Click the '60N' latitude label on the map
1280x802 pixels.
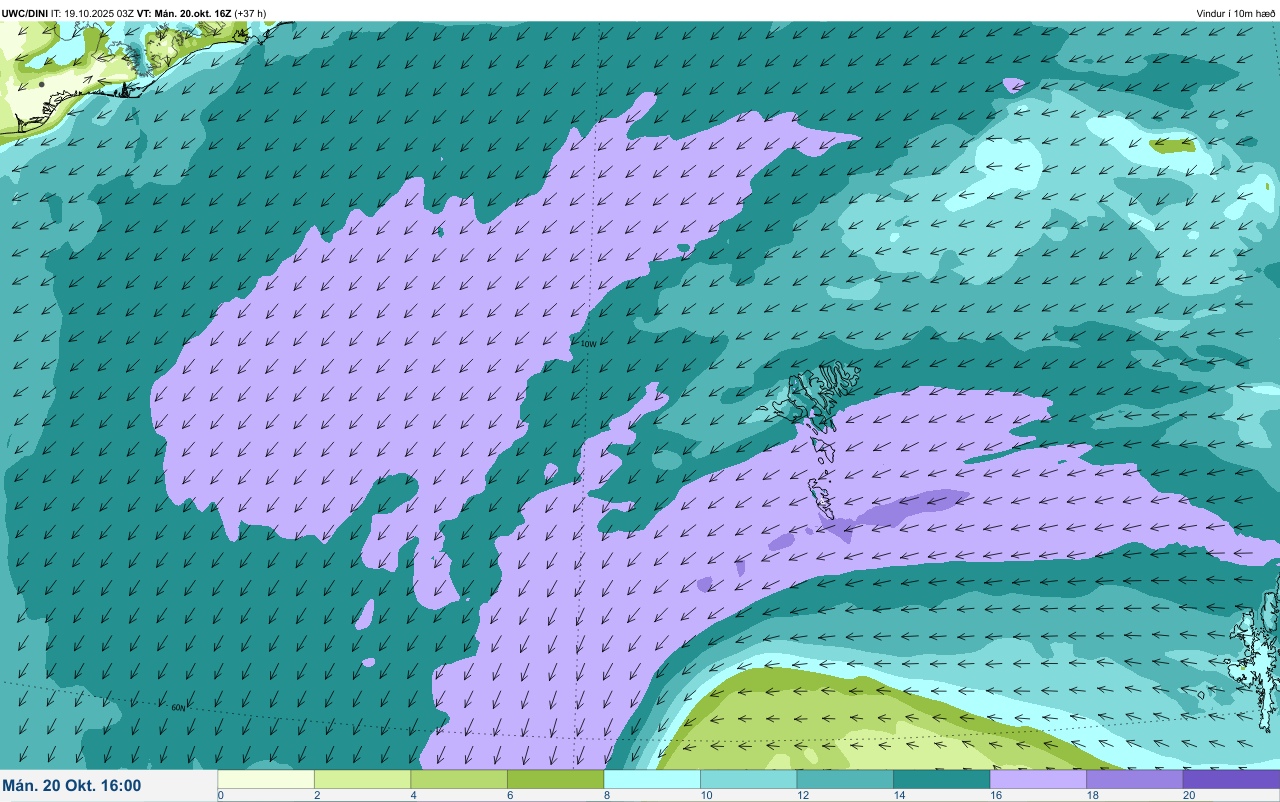(x=178, y=708)
